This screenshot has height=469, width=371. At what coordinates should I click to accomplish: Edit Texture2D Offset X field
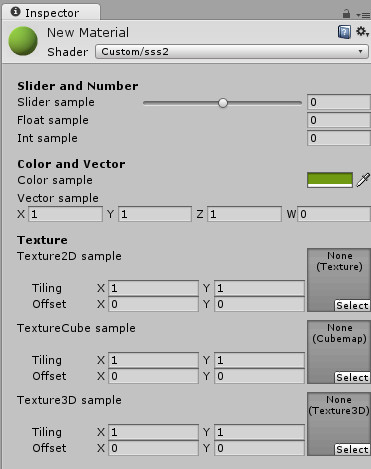[x=153, y=304]
